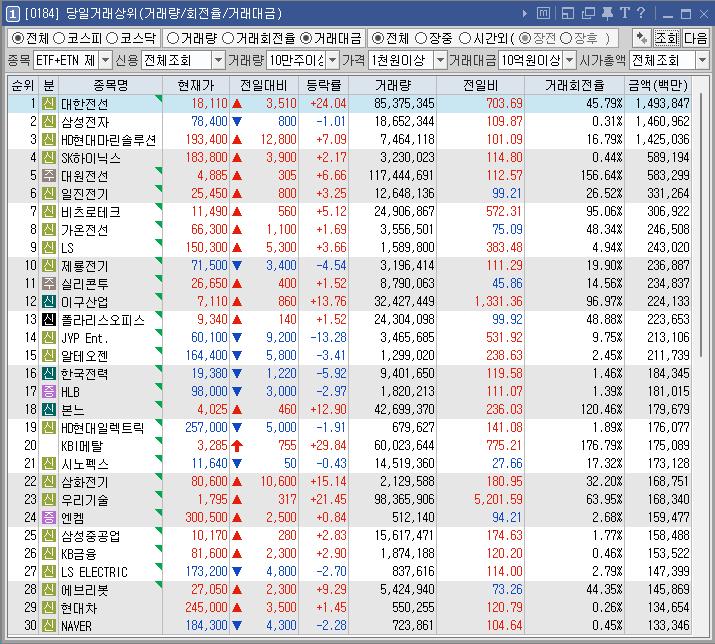Click the 주 badge on 실리콘투 row

[x=49, y=283]
